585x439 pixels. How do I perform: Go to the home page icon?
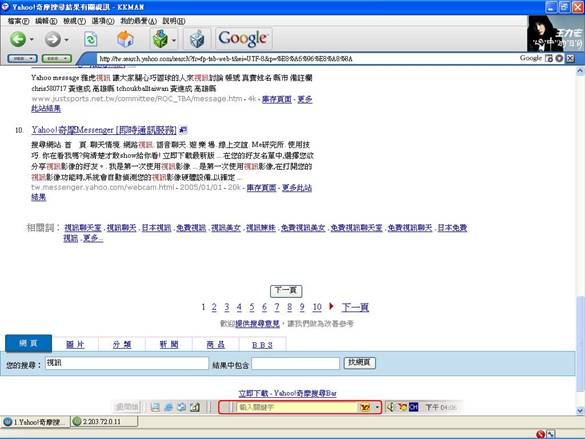tap(125, 39)
